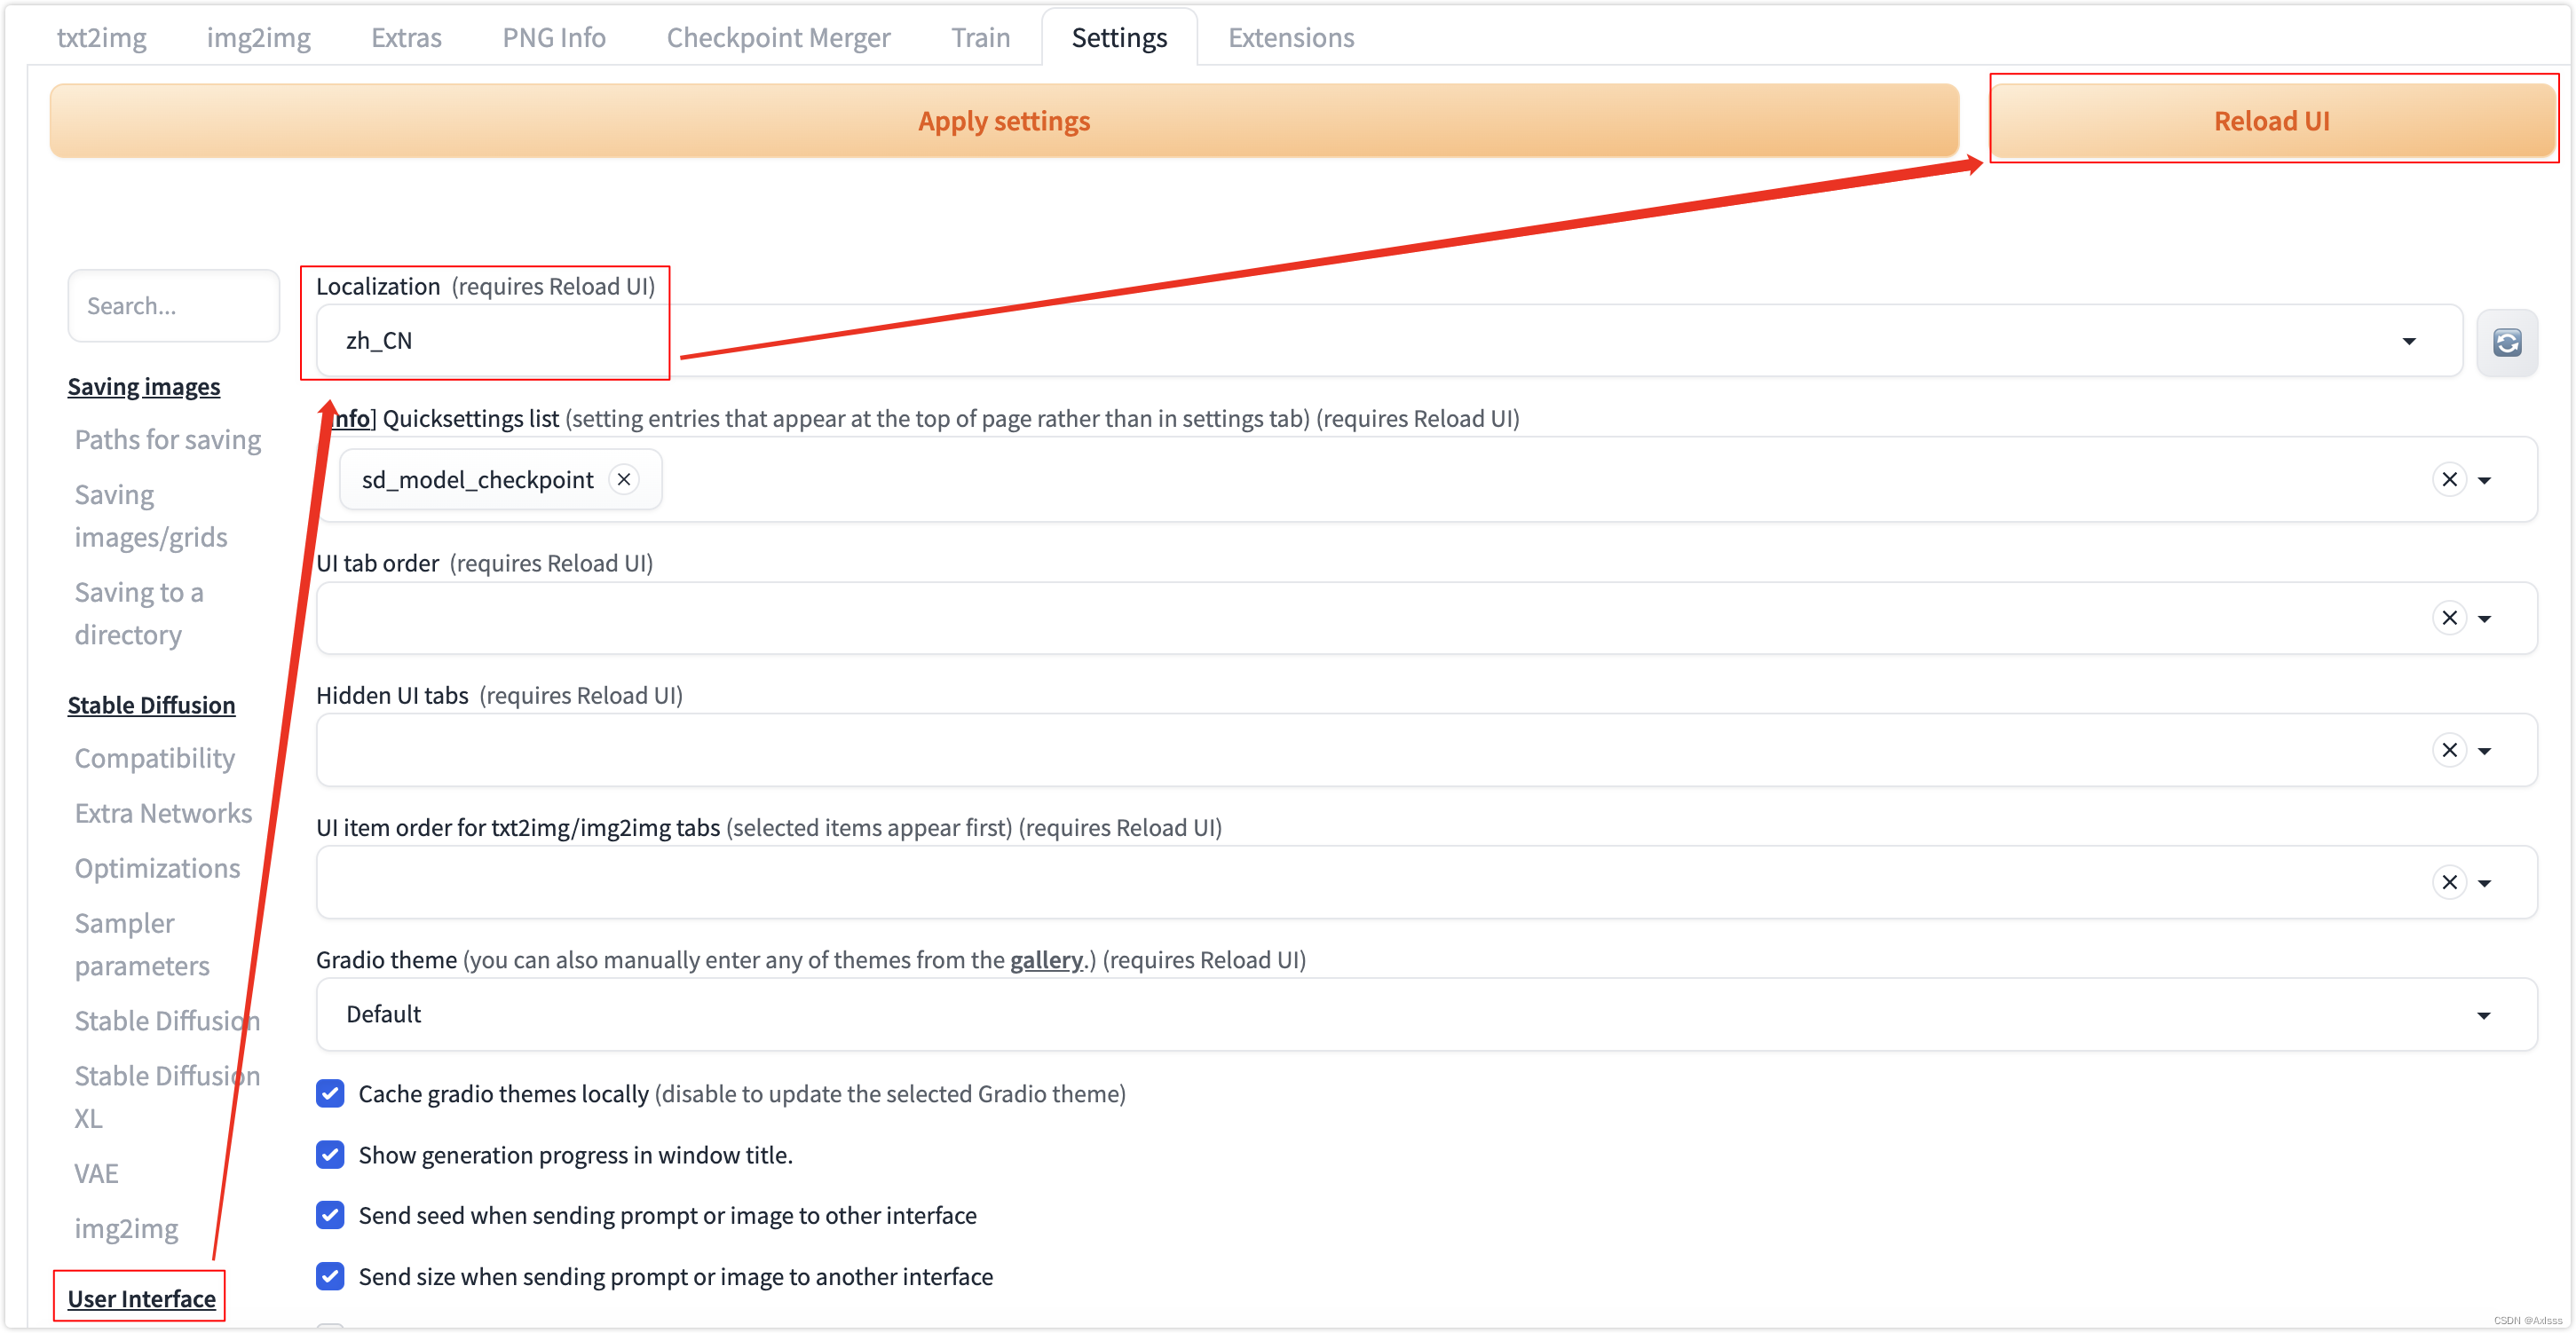Clear the Hidden UI tabs field
The height and width of the screenshot is (1333, 2576).
(2449, 750)
